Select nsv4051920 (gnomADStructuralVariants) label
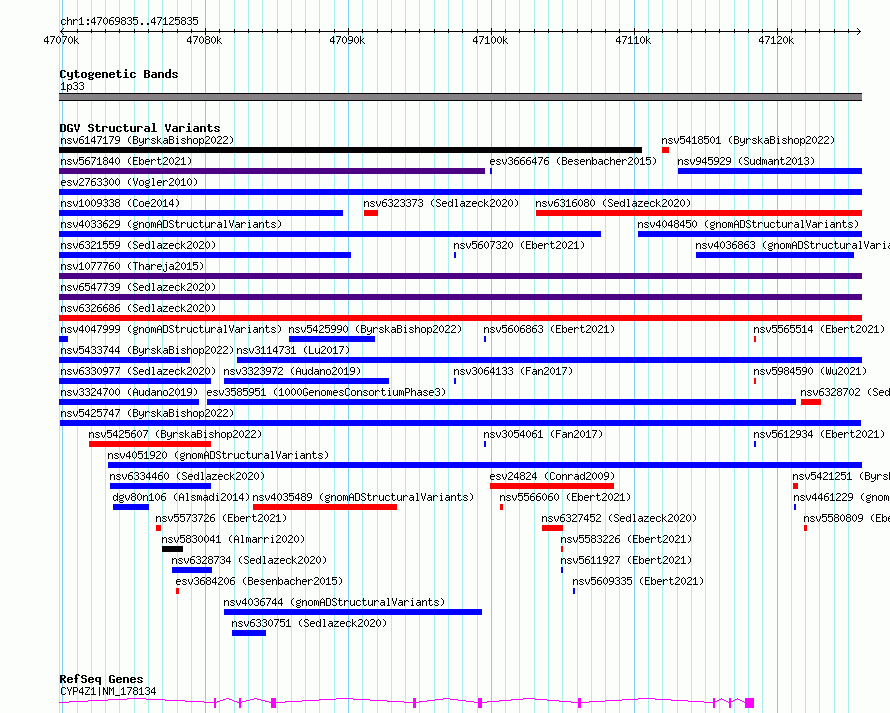Viewport: 890px width, 713px height. click(218, 455)
